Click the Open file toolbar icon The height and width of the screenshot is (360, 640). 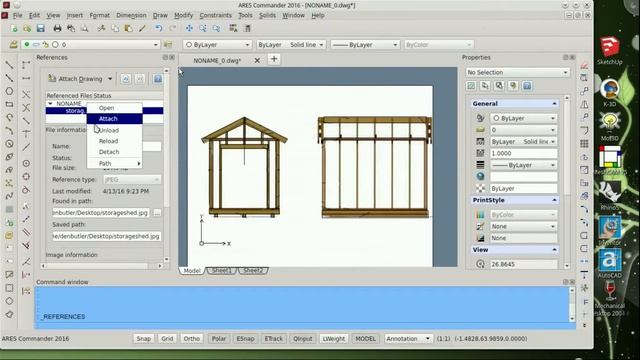(27, 29)
